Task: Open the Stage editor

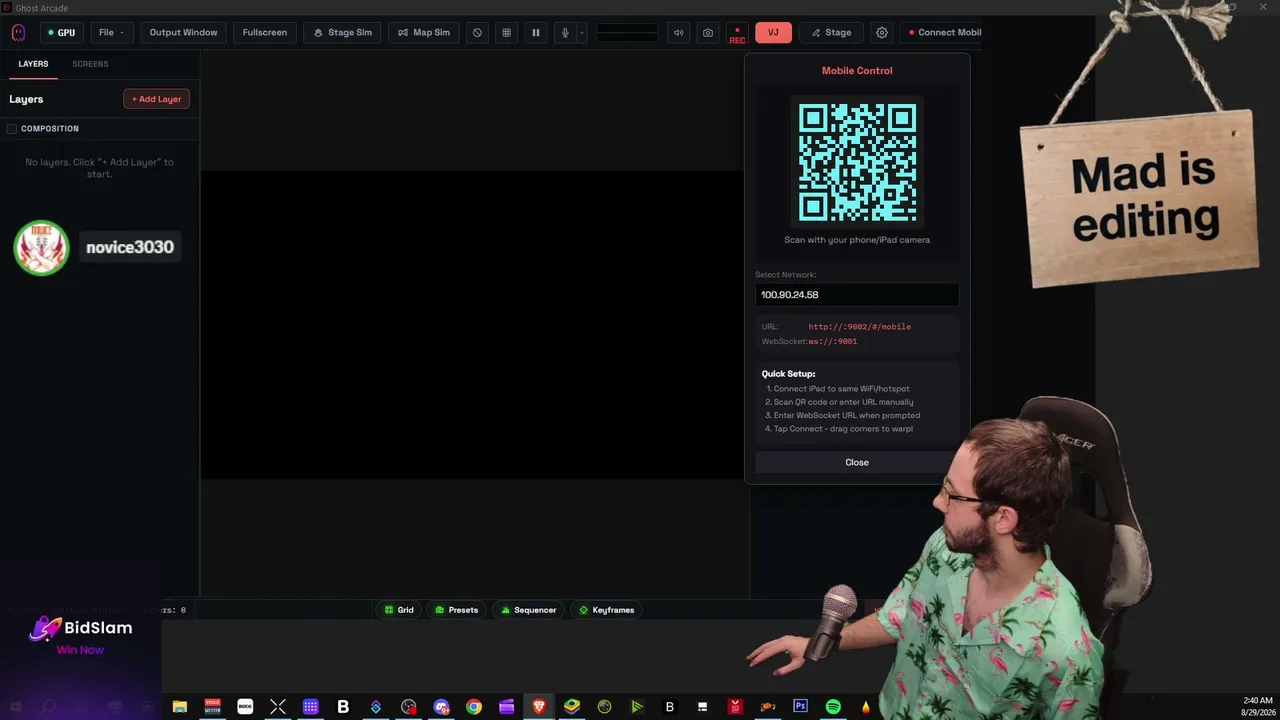Action: tap(831, 32)
